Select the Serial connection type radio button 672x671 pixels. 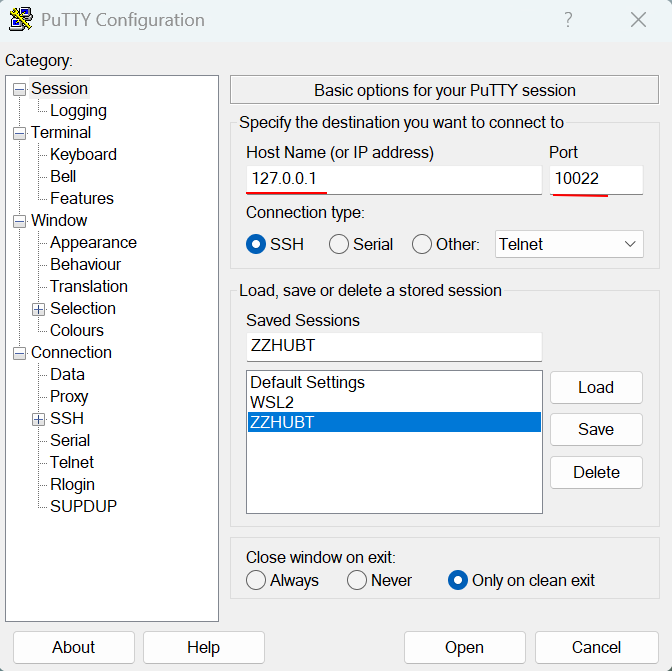pyautogui.click(x=339, y=244)
